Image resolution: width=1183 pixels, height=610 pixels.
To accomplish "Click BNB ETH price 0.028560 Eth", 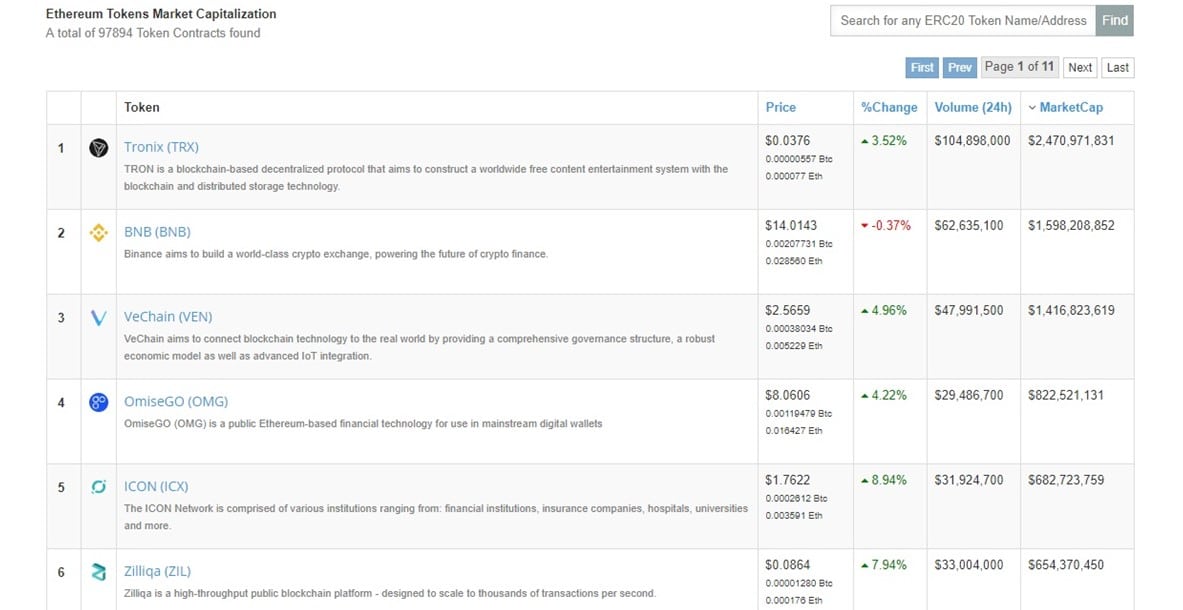I will [x=794, y=261].
